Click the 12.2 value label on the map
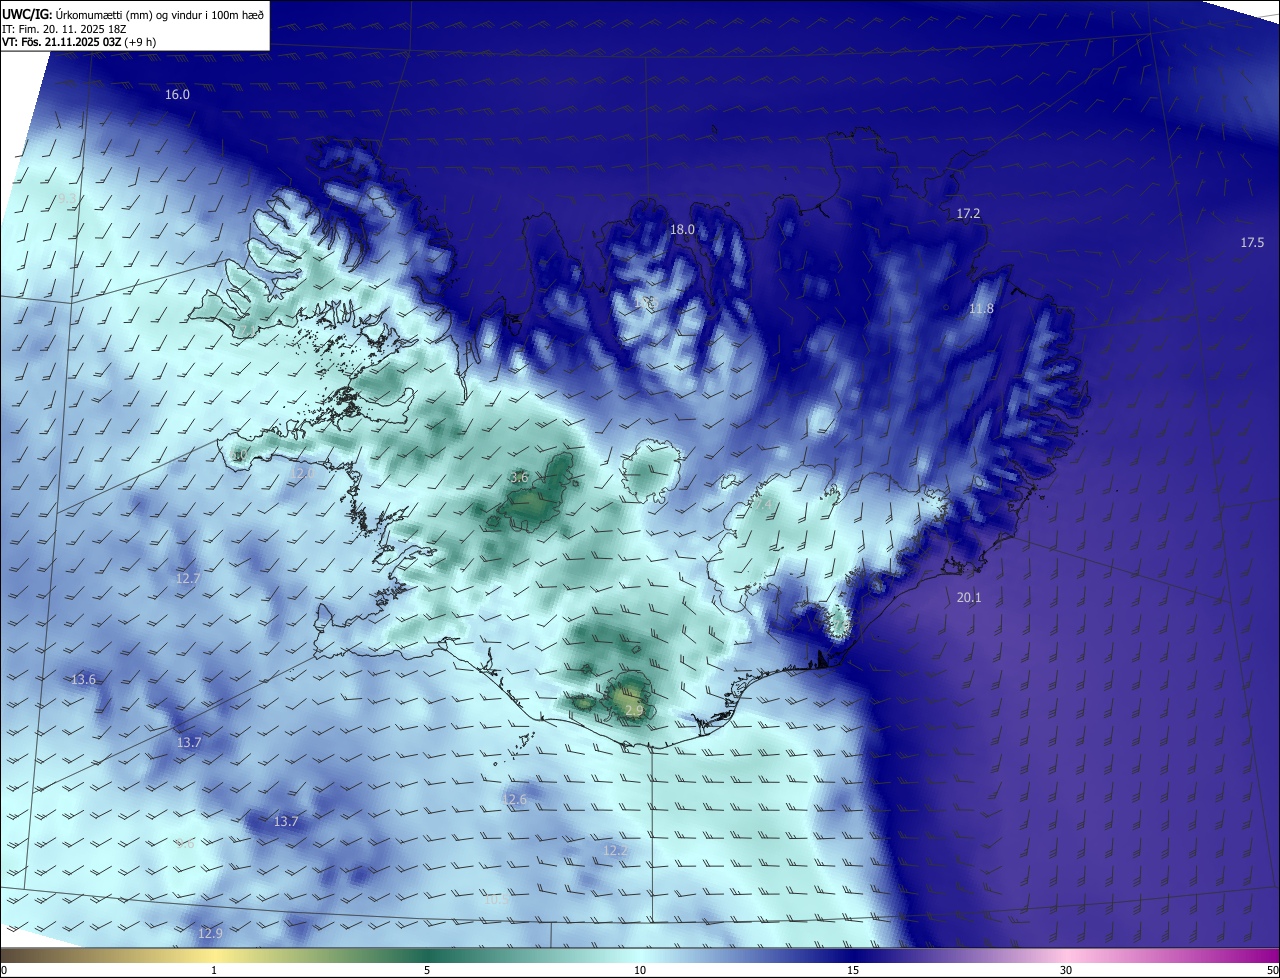 pyautogui.click(x=616, y=850)
